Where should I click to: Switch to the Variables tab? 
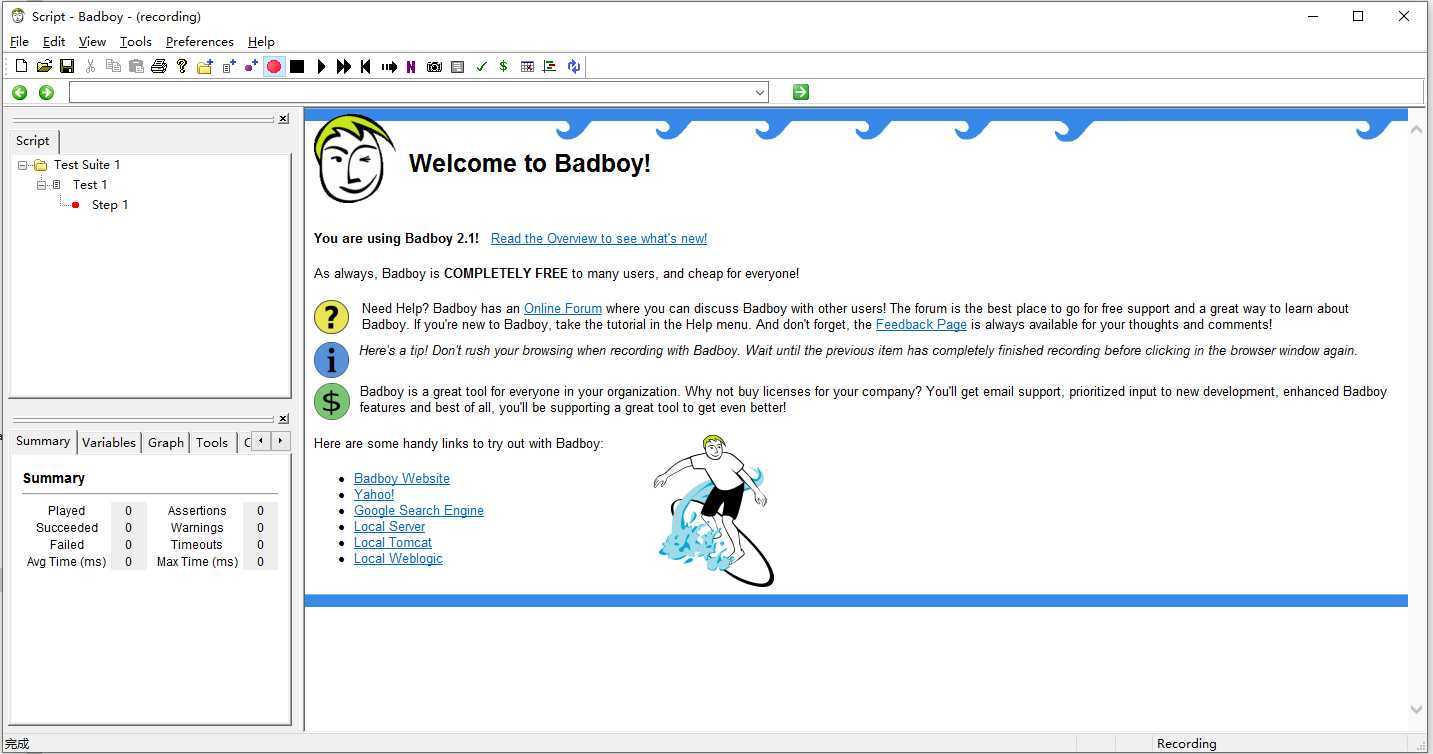tap(109, 442)
